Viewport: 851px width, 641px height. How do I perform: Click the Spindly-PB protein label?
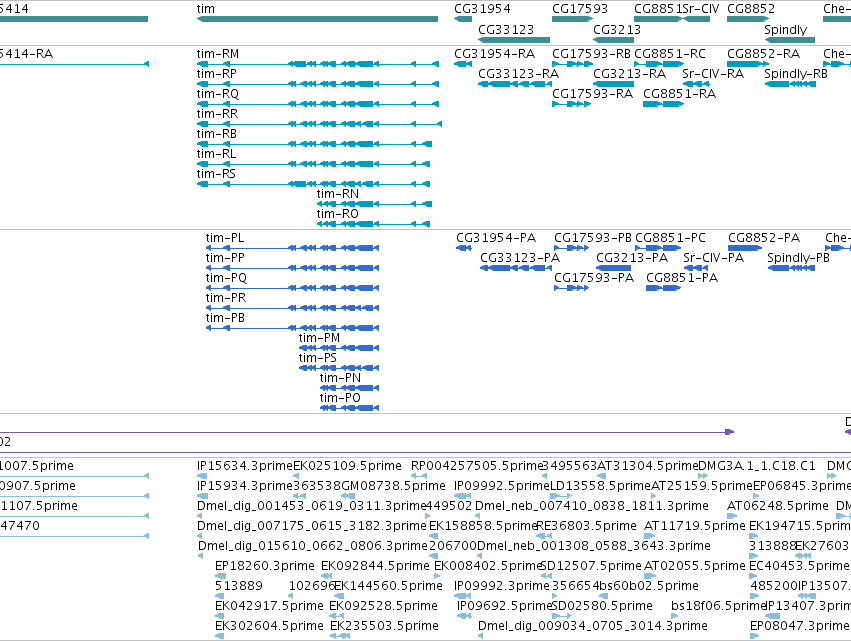click(x=798, y=258)
